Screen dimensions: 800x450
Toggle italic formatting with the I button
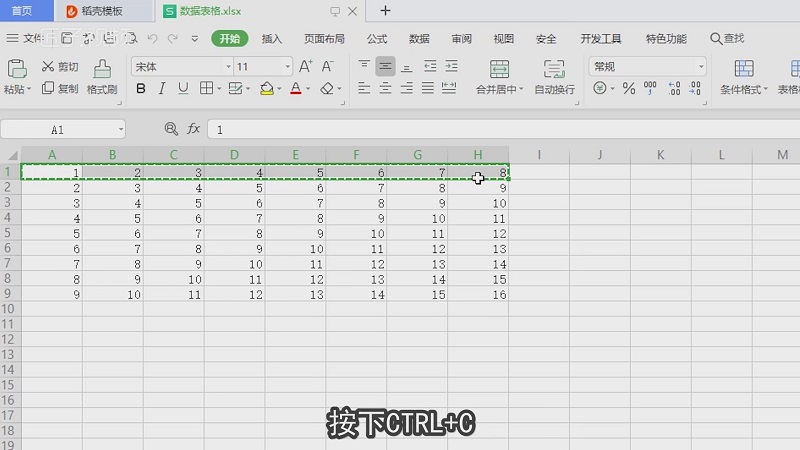[x=161, y=89]
